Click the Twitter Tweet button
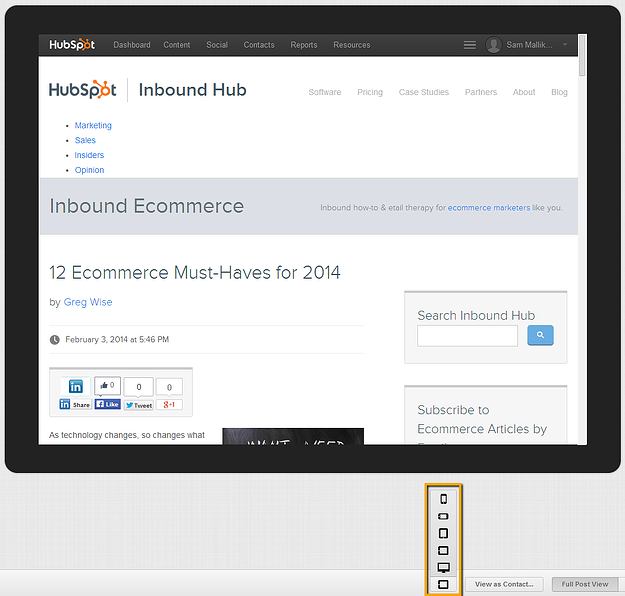Viewport: 625px width, 596px height. click(139, 405)
